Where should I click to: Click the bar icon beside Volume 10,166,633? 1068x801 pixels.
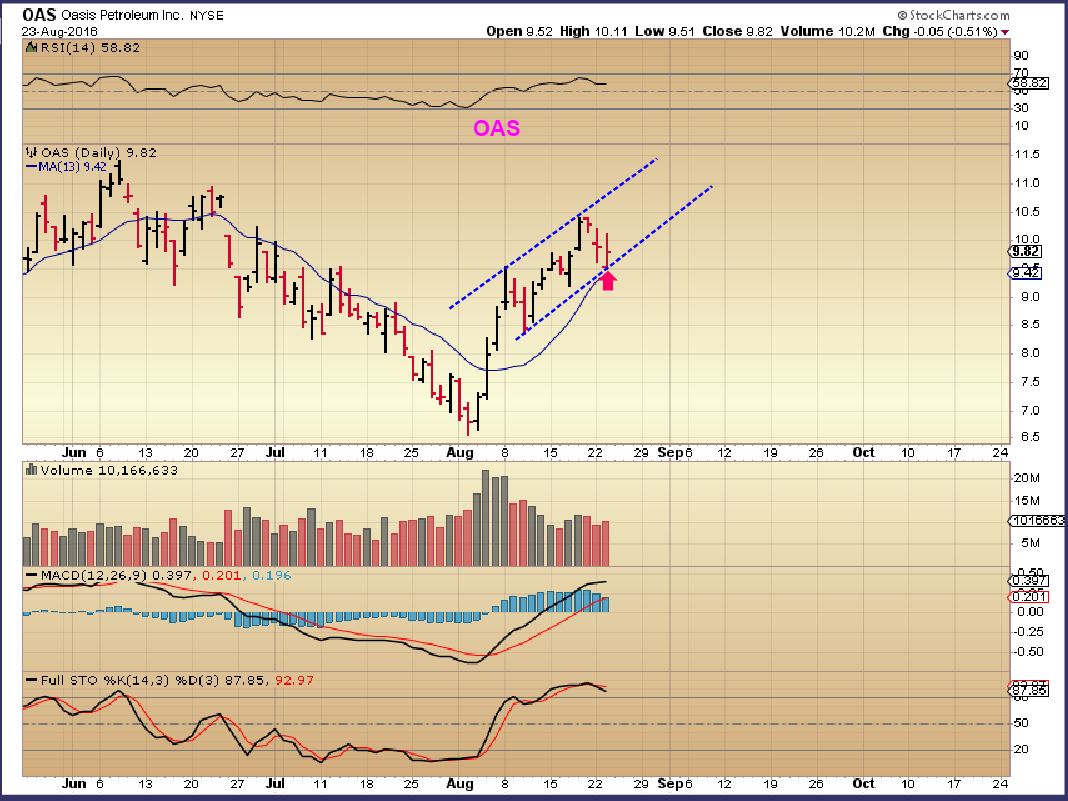[x=31, y=470]
